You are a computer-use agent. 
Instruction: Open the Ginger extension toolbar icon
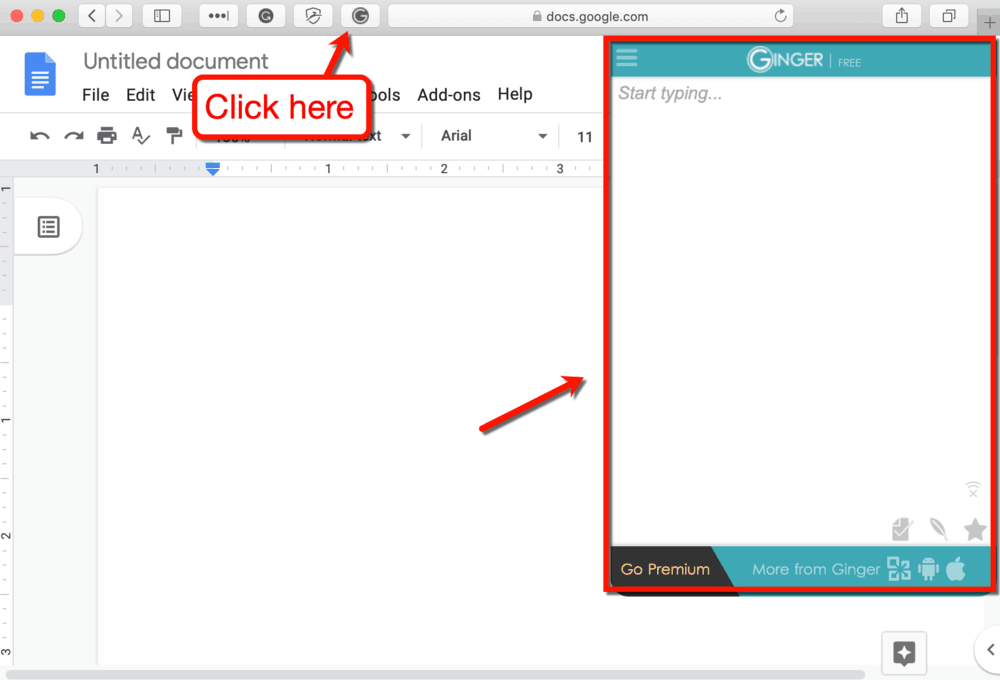[x=360, y=16]
